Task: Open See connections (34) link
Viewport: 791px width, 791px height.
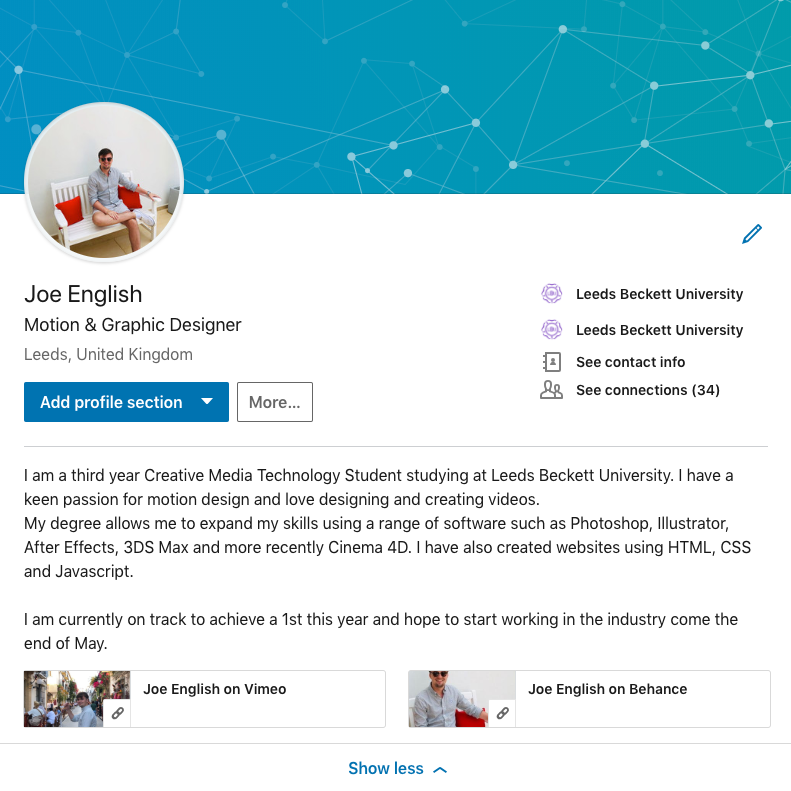Action: (x=648, y=390)
